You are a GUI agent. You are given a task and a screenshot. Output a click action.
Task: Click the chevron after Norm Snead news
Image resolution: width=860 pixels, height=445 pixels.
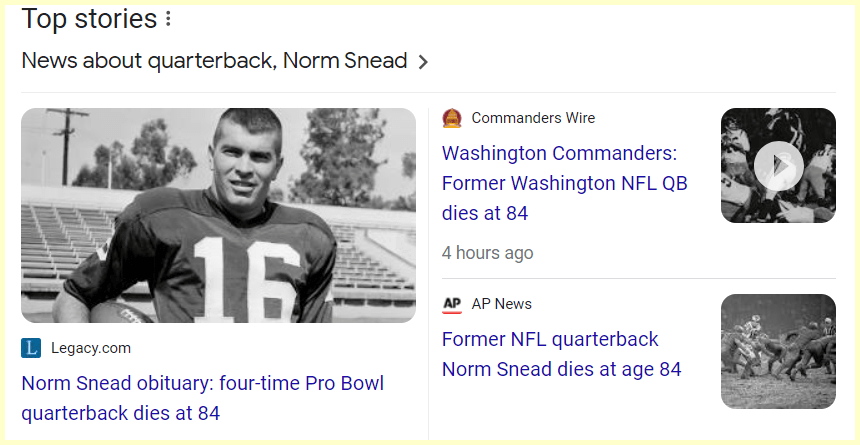[x=423, y=62]
